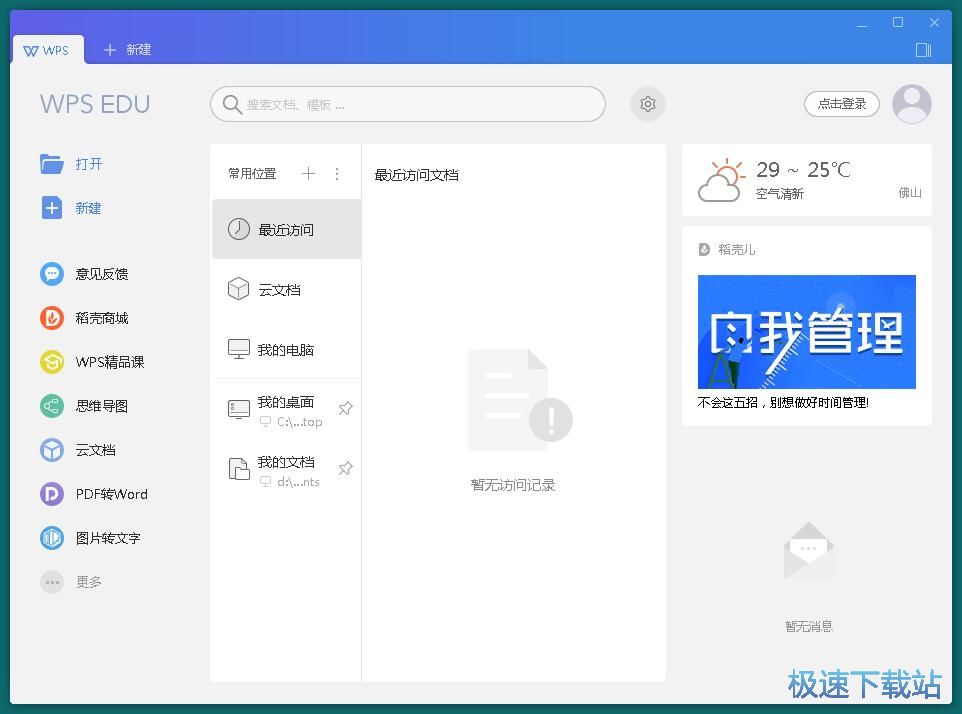Click the 稻壳儿 label text
962x714 pixels.
(x=737, y=250)
